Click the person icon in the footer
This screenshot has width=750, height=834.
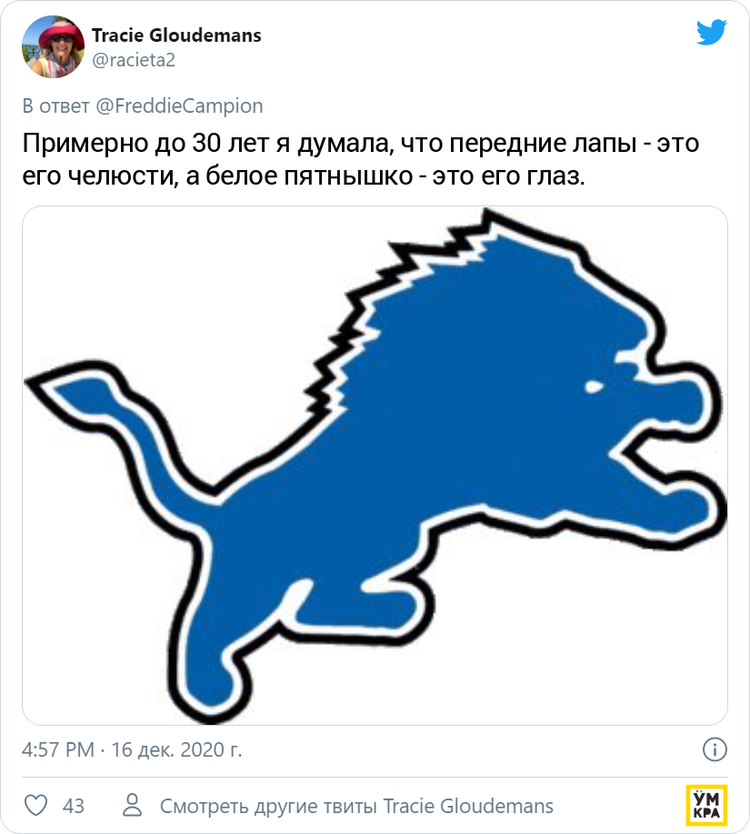[x=132, y=805]
